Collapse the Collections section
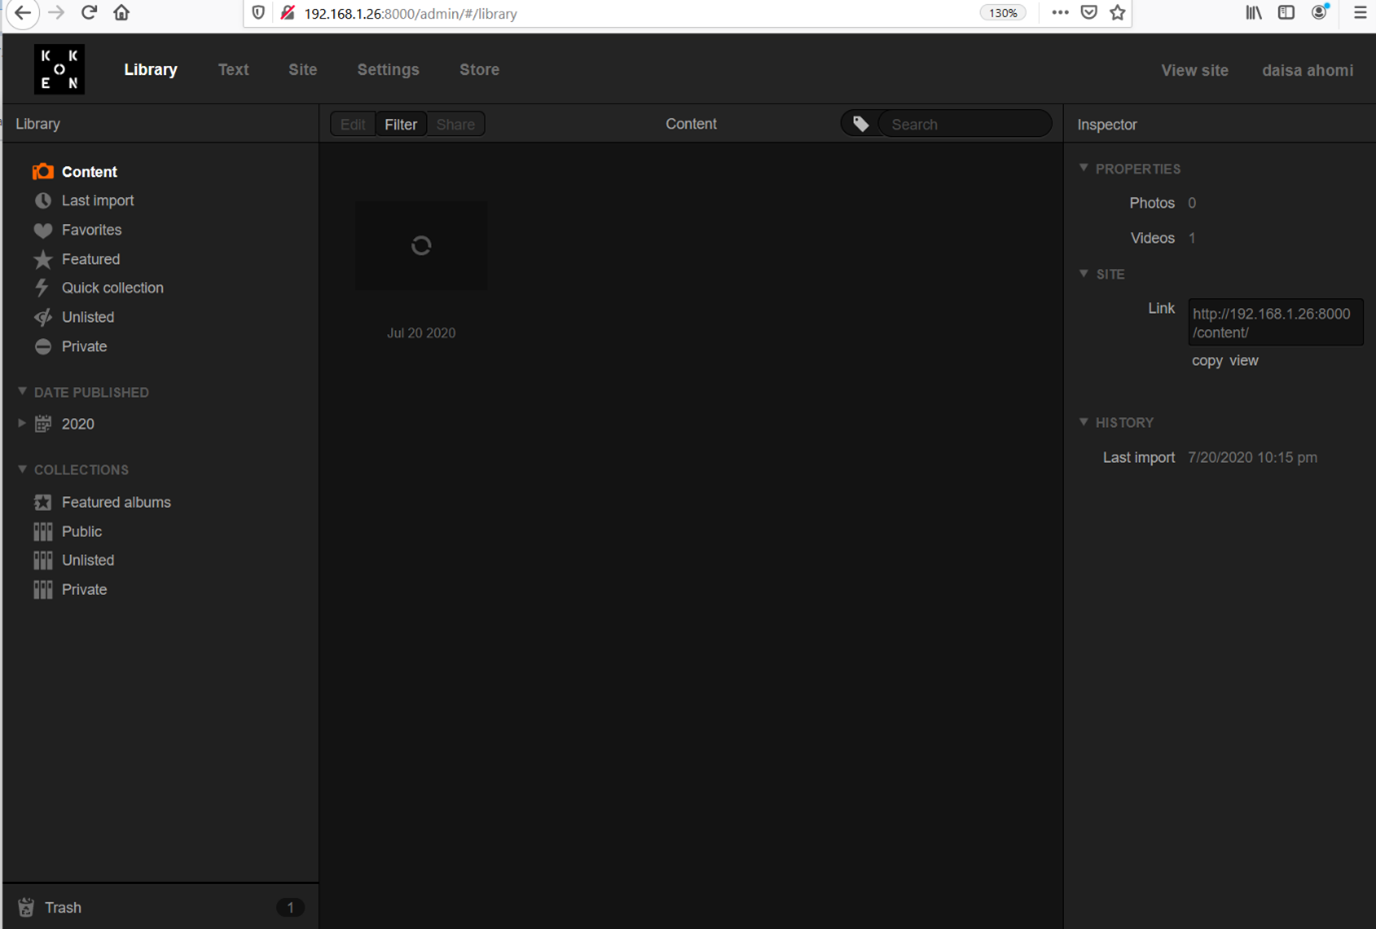1376x929 pixels. (x=22, y=469)
